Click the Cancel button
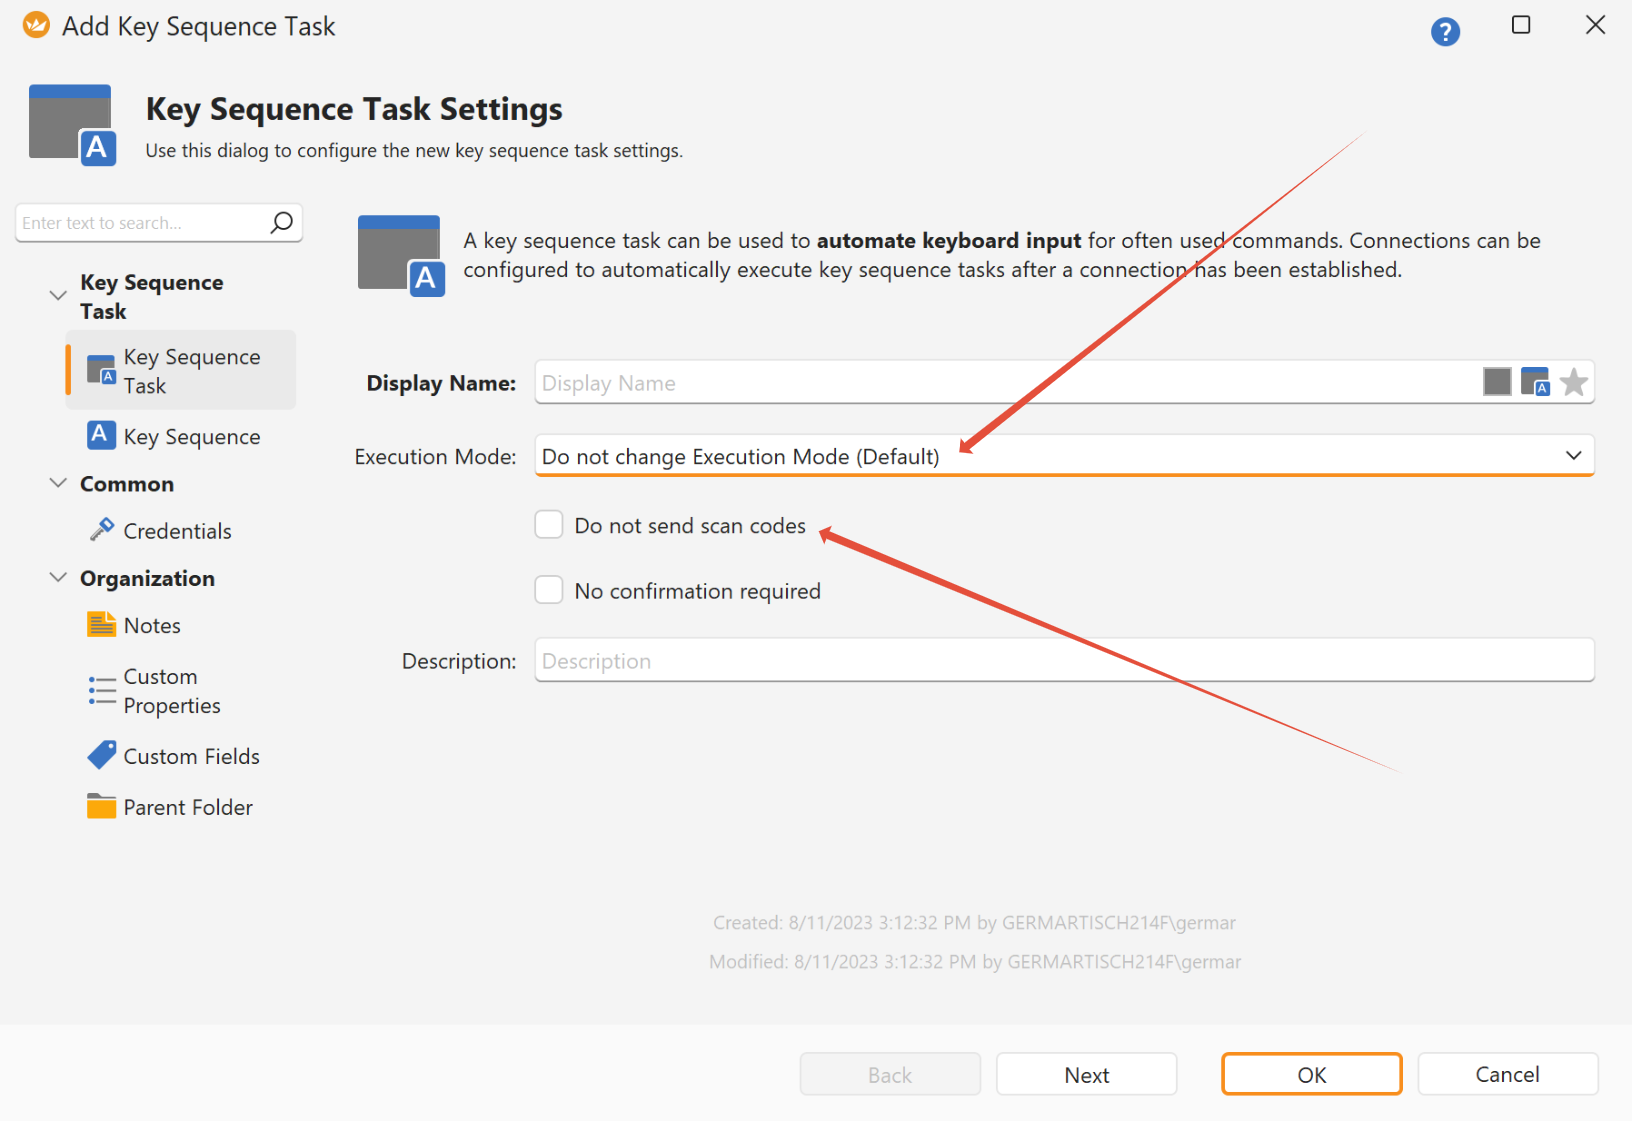 1507,1074
